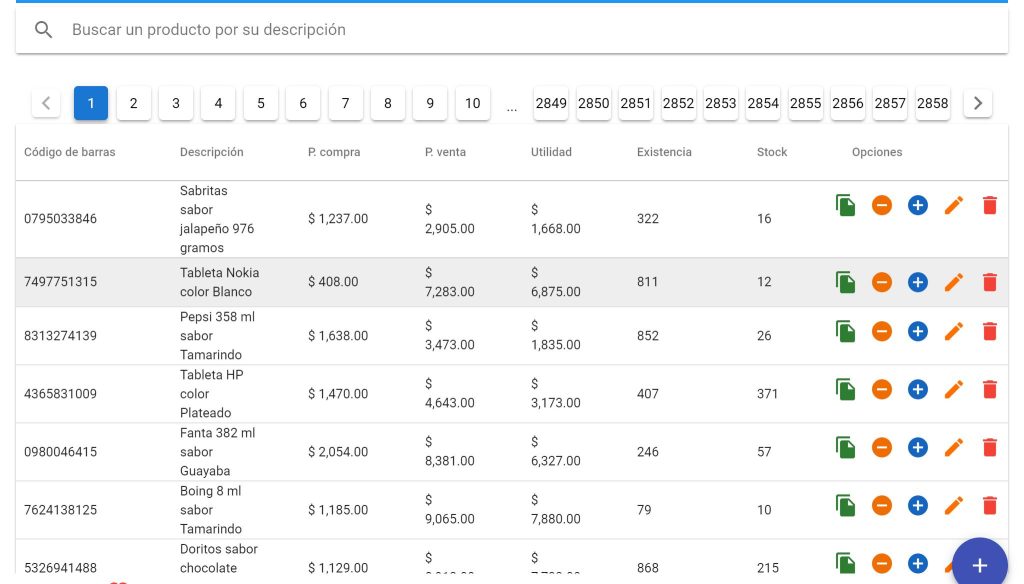Jump to page 2858
The height and width of the screenshot is (584, 1024).
pyautogui.click(x=932, y=103)
